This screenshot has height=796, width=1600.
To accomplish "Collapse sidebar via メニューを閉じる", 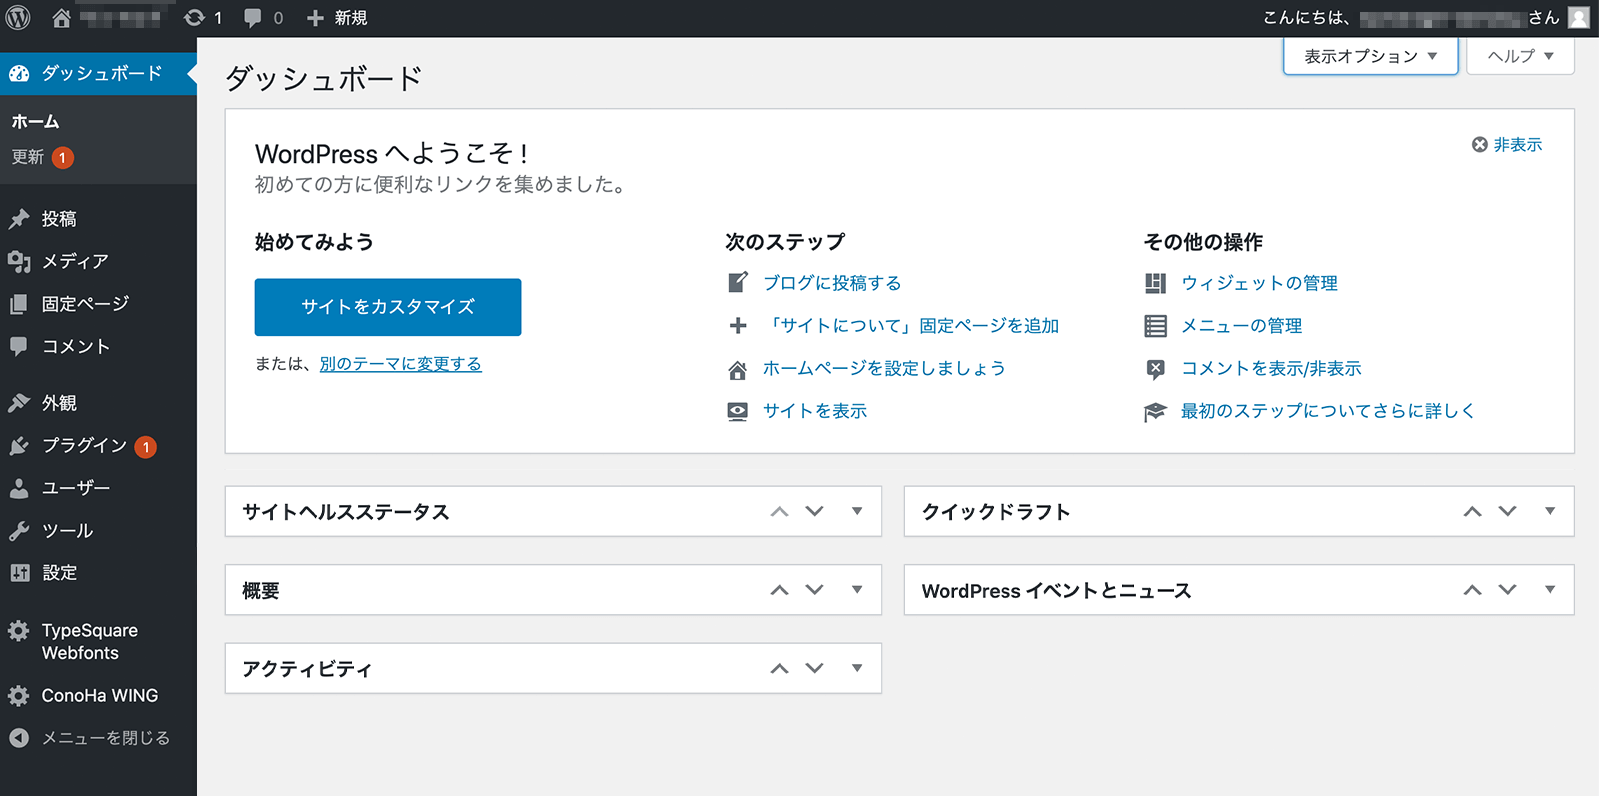I will [x=90, y=738].
